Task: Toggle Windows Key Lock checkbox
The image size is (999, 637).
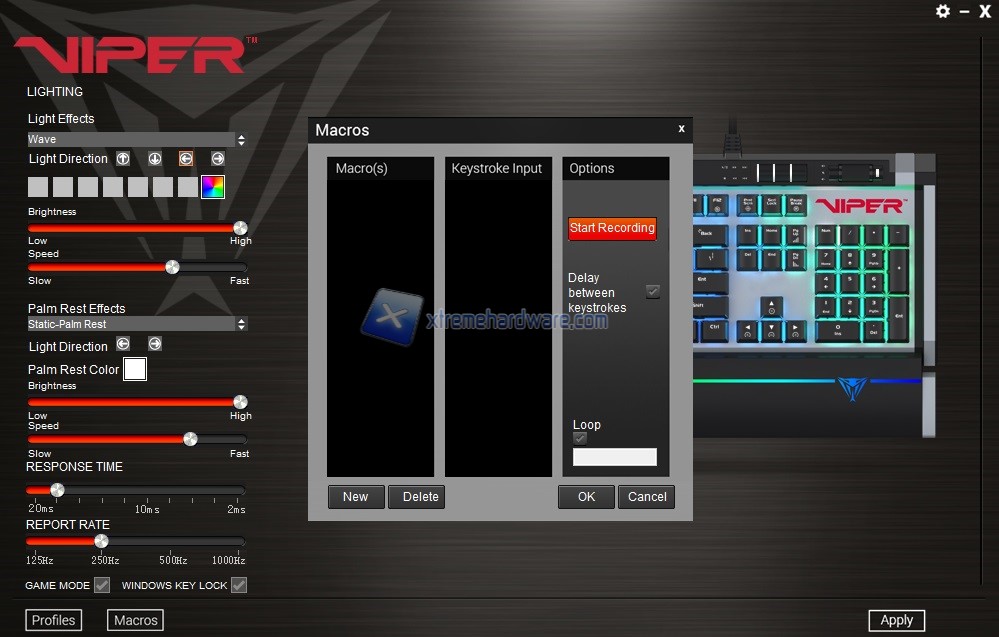Action: pos(239,585)
